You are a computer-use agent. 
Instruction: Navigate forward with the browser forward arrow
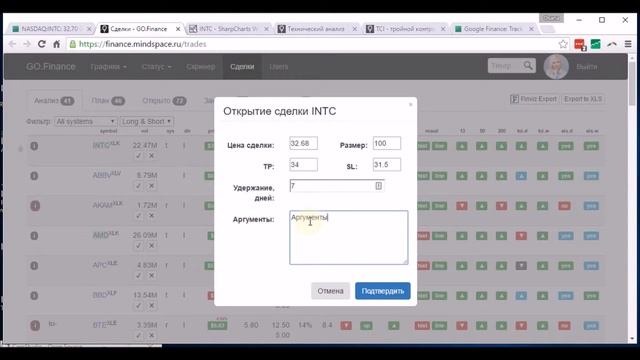(x=27, y=44)
